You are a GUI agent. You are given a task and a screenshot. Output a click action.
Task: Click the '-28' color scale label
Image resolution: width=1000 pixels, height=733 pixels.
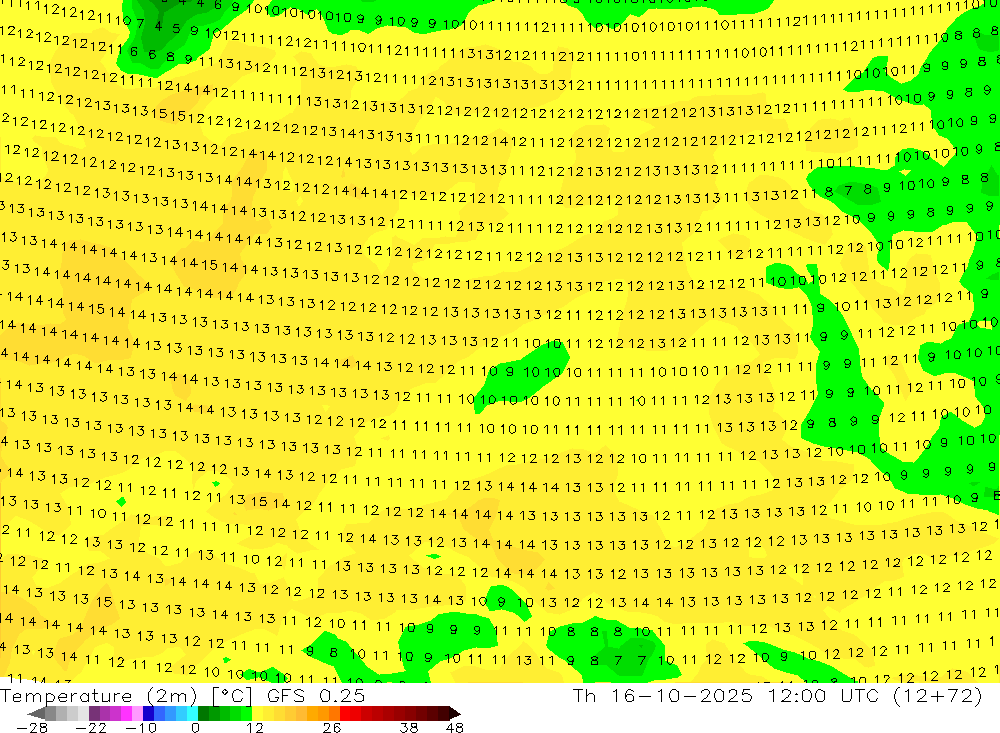click(32, 727)
